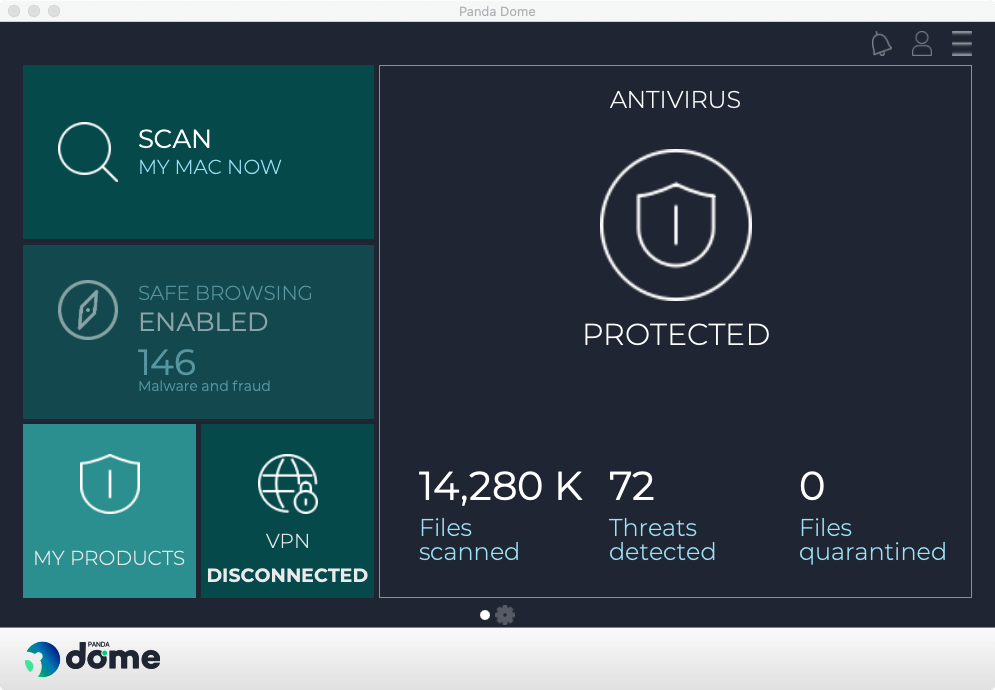Click the large antivirus shield circle icon
Screen dimensions: 995x690
pyautogui.click(x=676, y=225)
